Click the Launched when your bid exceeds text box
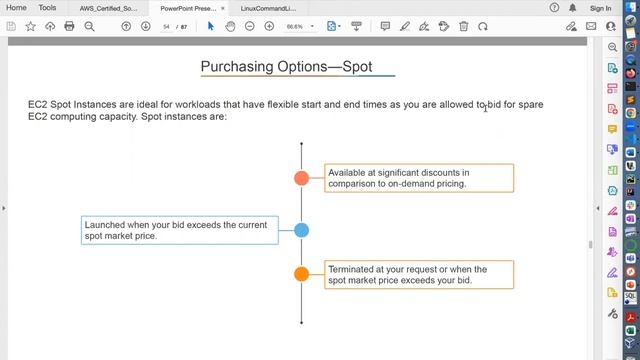Screen dimensions: 640x360 [180, 230]
